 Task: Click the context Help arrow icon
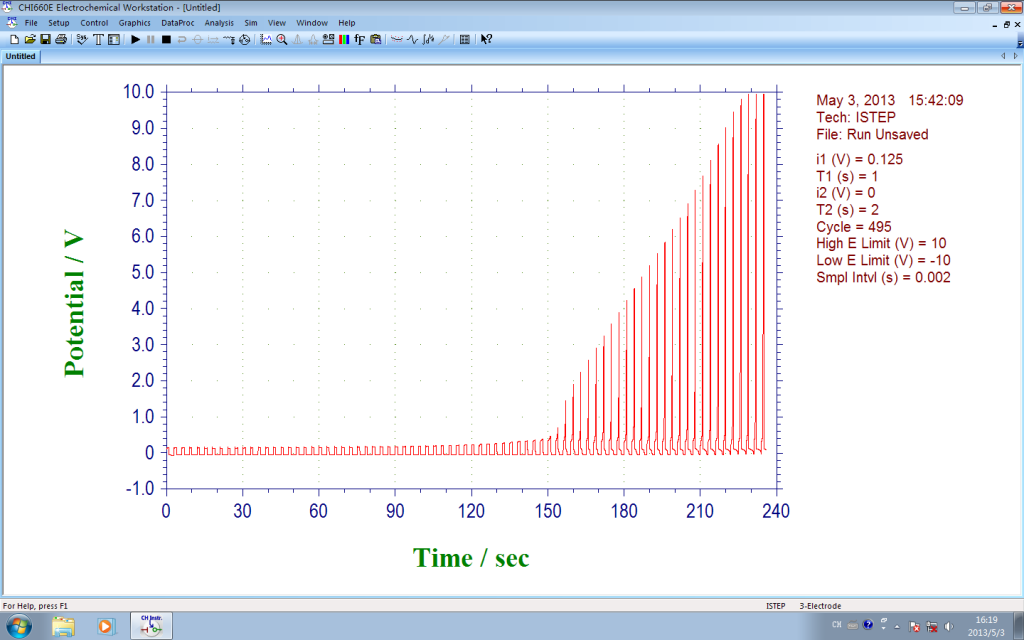(x=486, y=40)
